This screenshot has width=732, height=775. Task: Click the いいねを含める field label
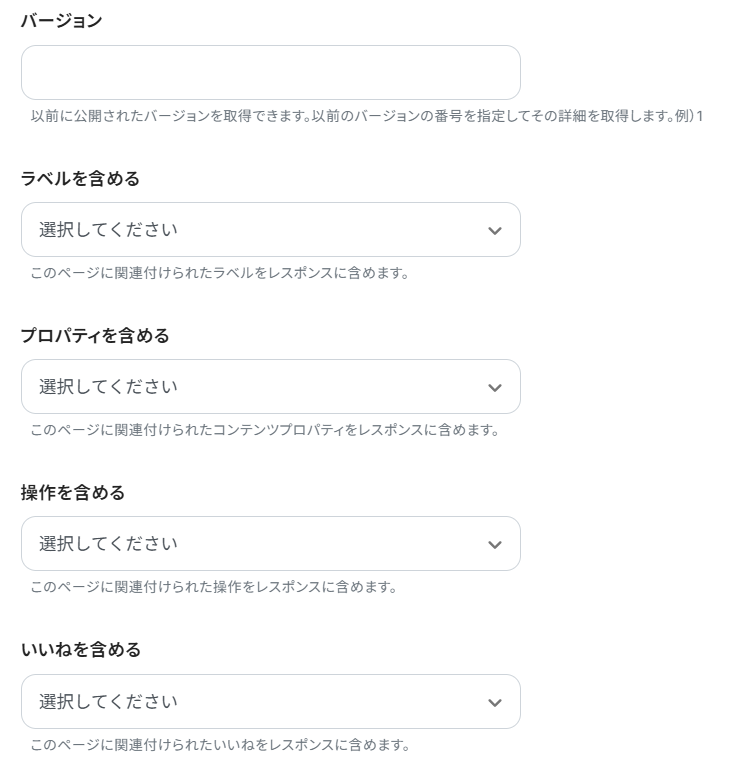81,650
